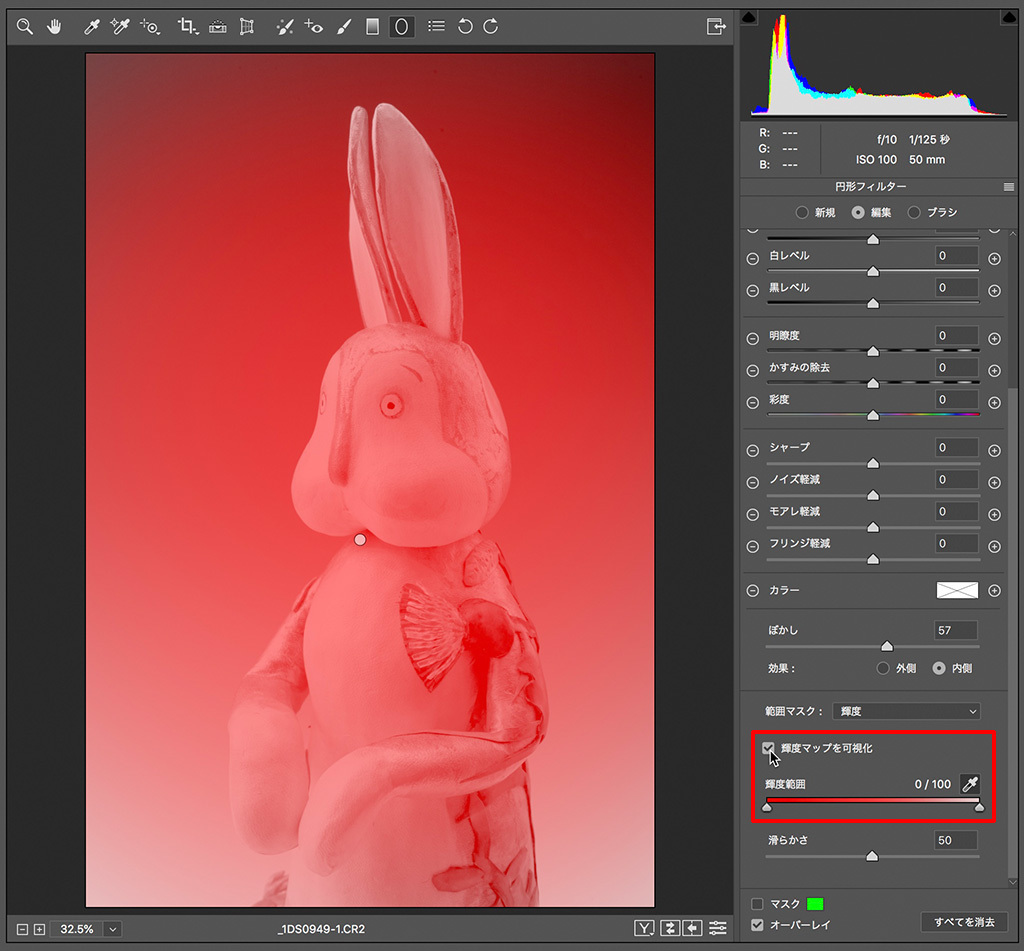This screenshot has width=1024, height=951.
Task: Select the Hand tool
Action: pos(54,27)
